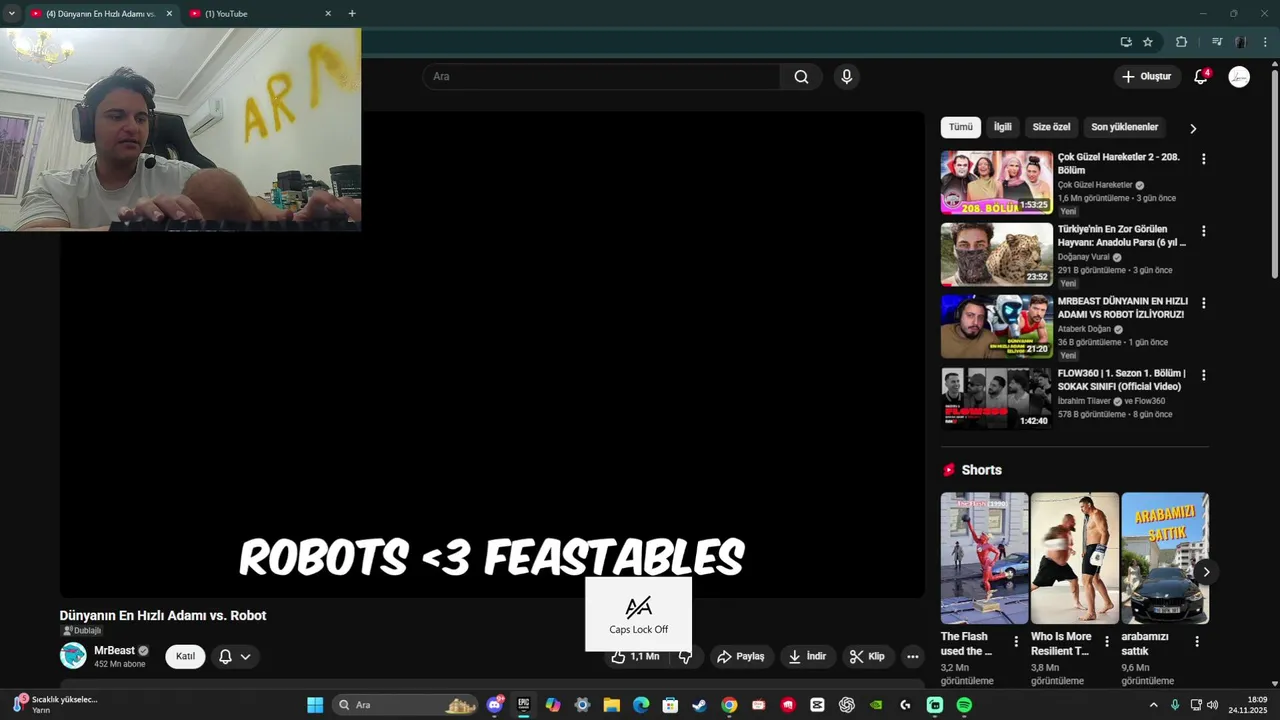Screen dimensions: 1280x720
Task: Open Chrome extensions puzzle icon
Action: [x=1181, y=42]
